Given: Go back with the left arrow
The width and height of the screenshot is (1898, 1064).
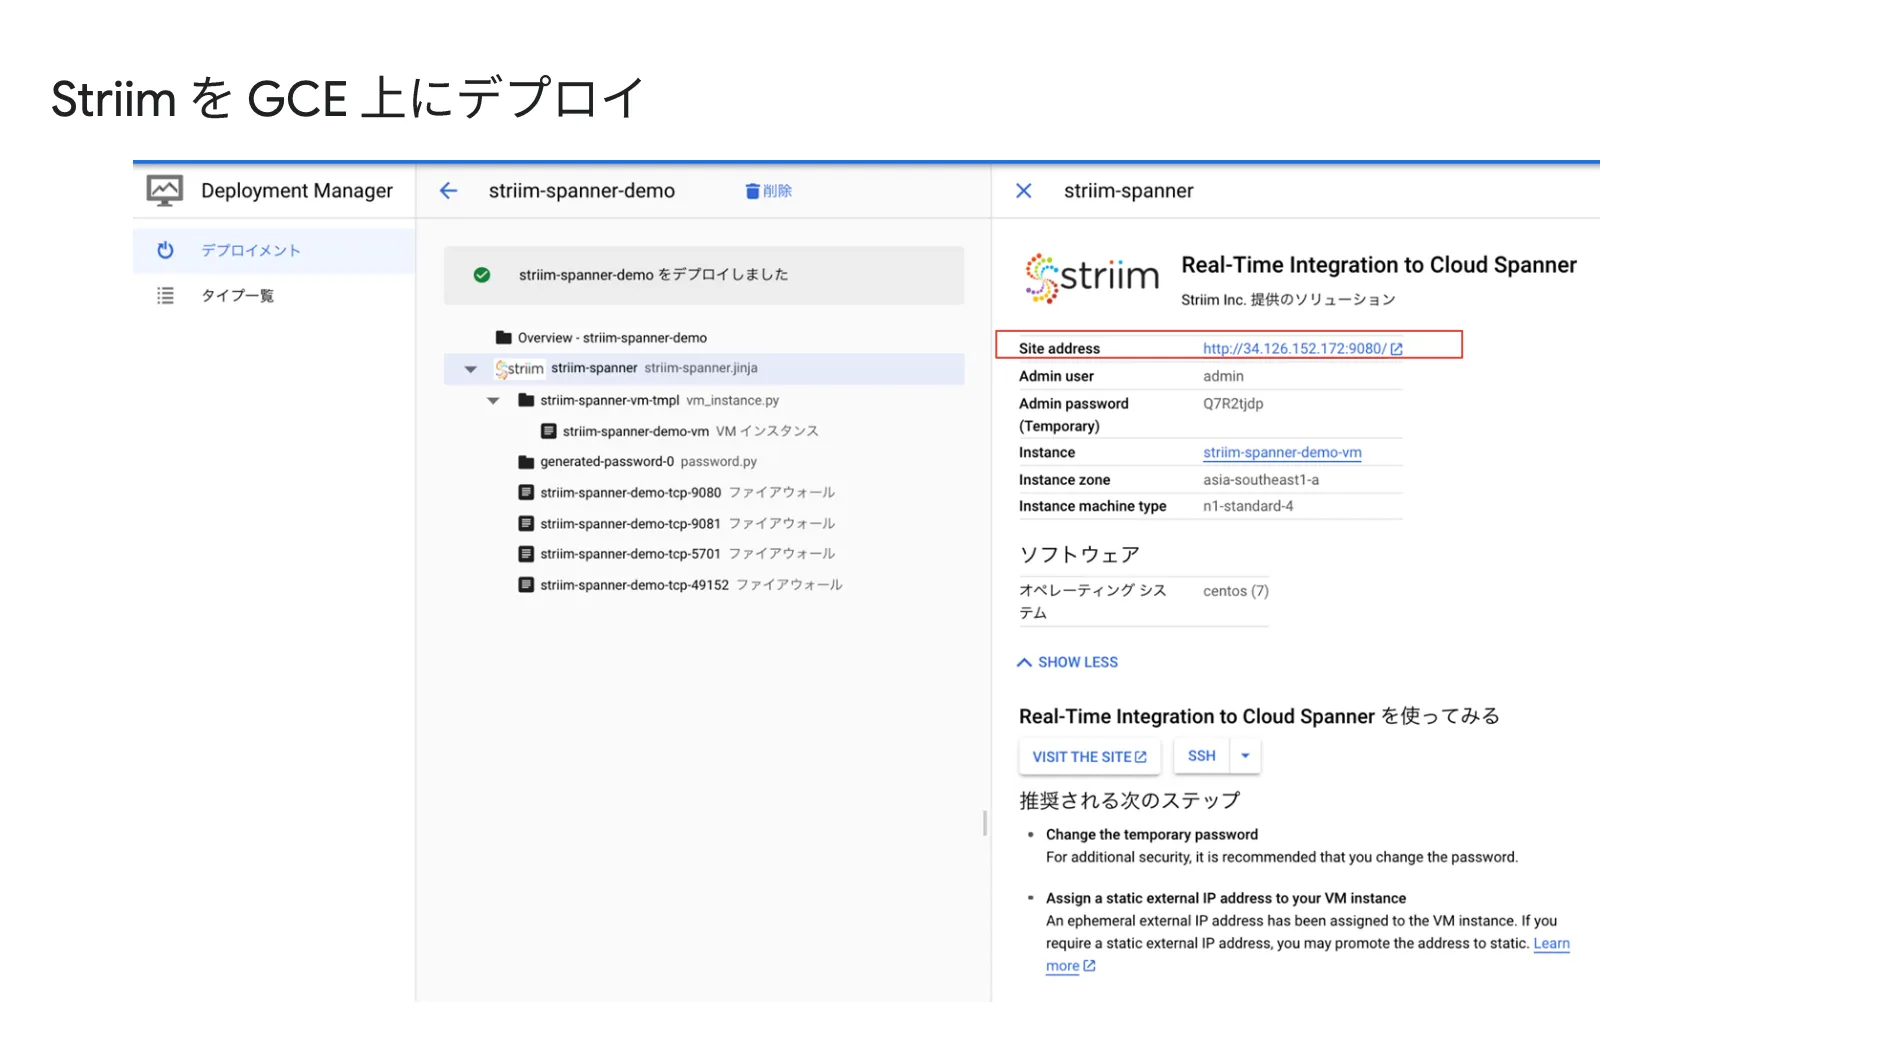Looking at the screenshot, I should tap(448, 191).
